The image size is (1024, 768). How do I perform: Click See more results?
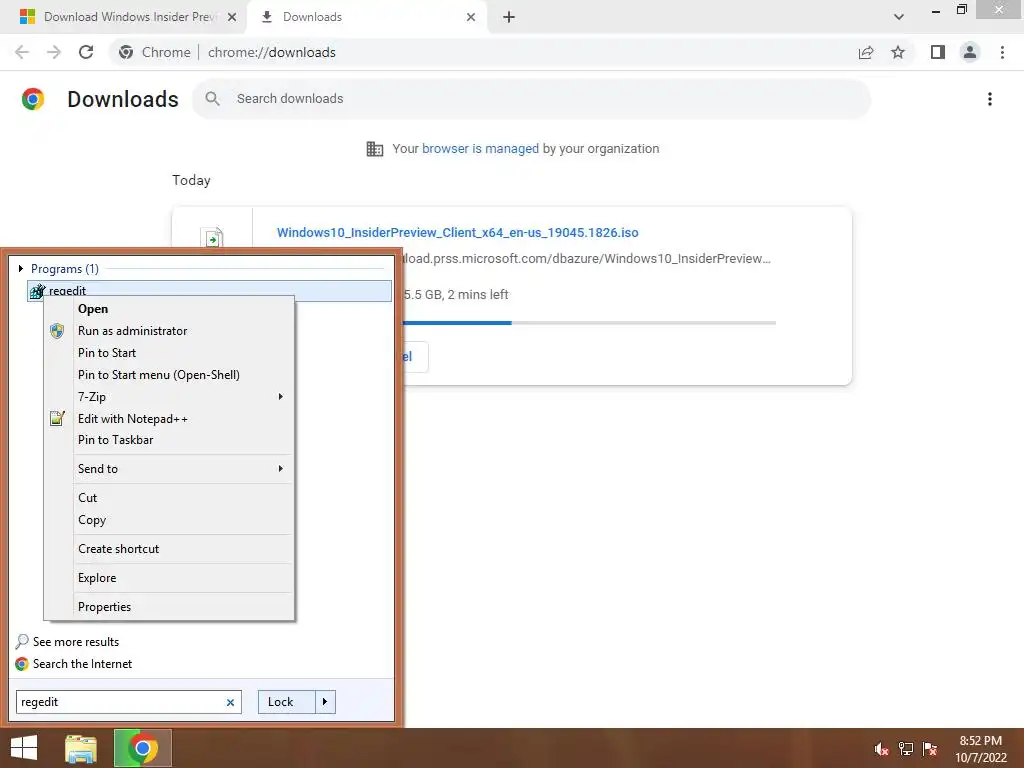(76, 642)
